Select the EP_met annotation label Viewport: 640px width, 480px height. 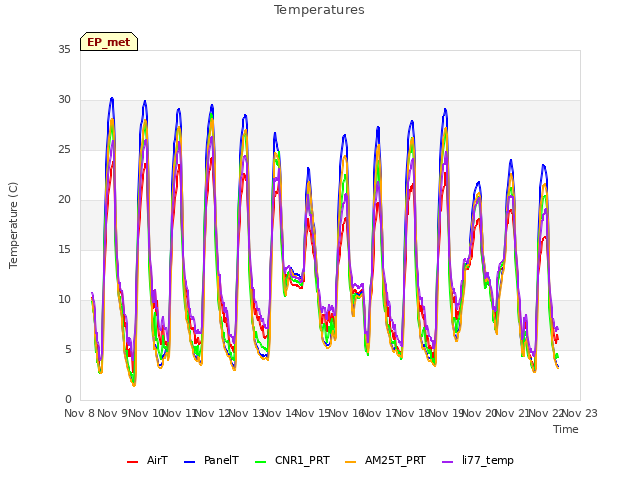click(x=109, y=42)
